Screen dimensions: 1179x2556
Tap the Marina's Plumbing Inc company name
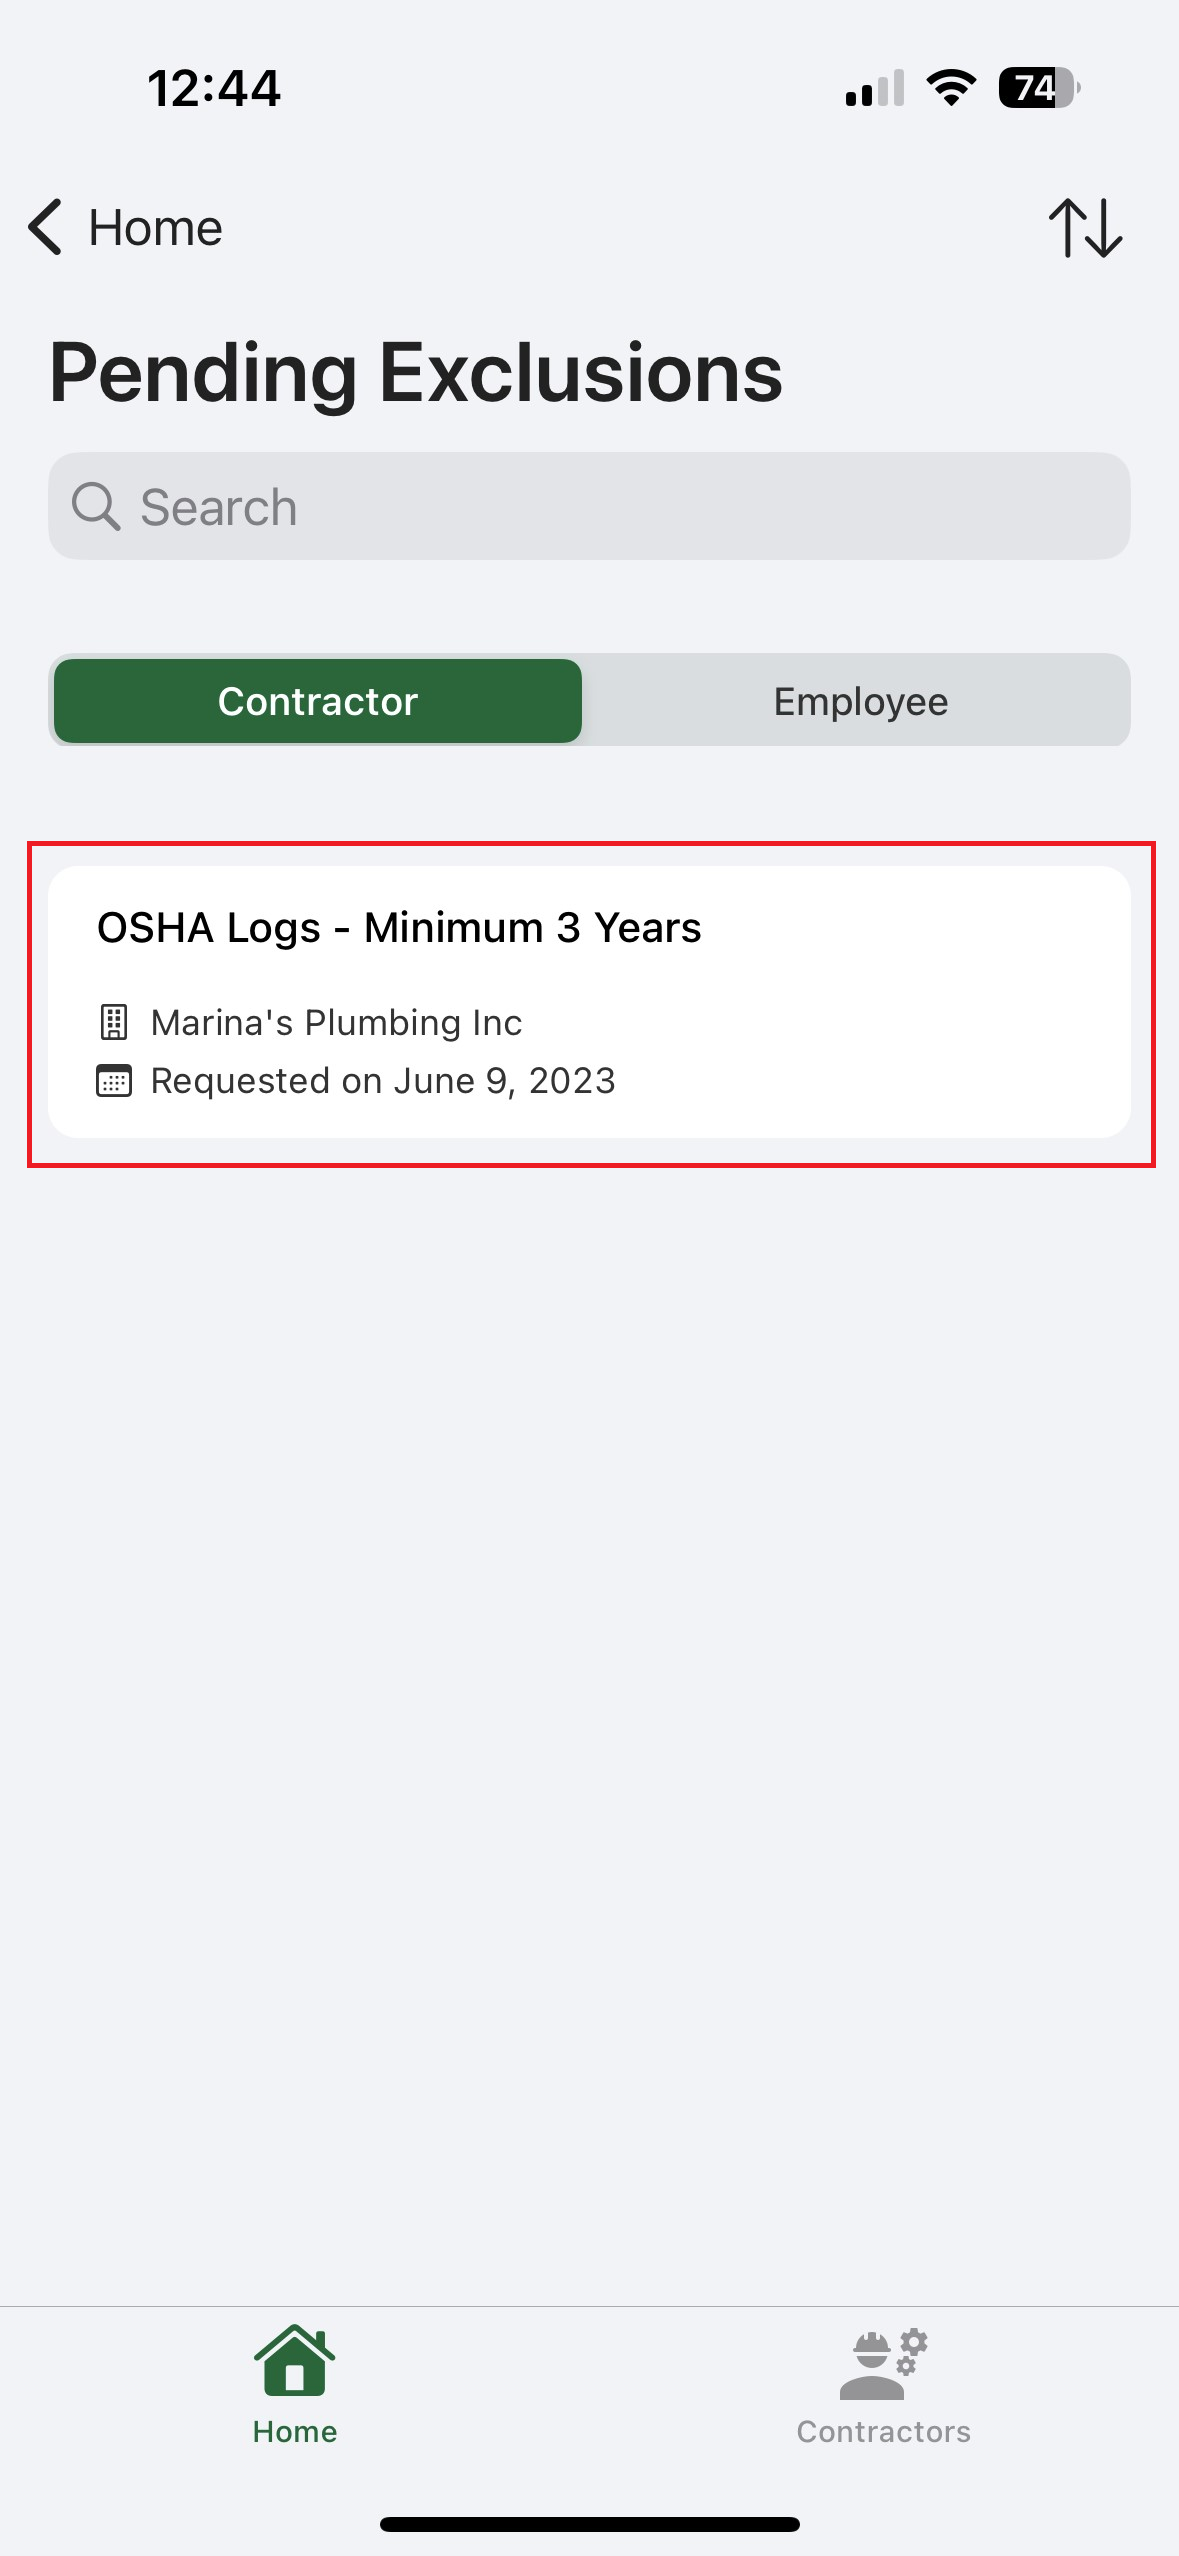336,1022
